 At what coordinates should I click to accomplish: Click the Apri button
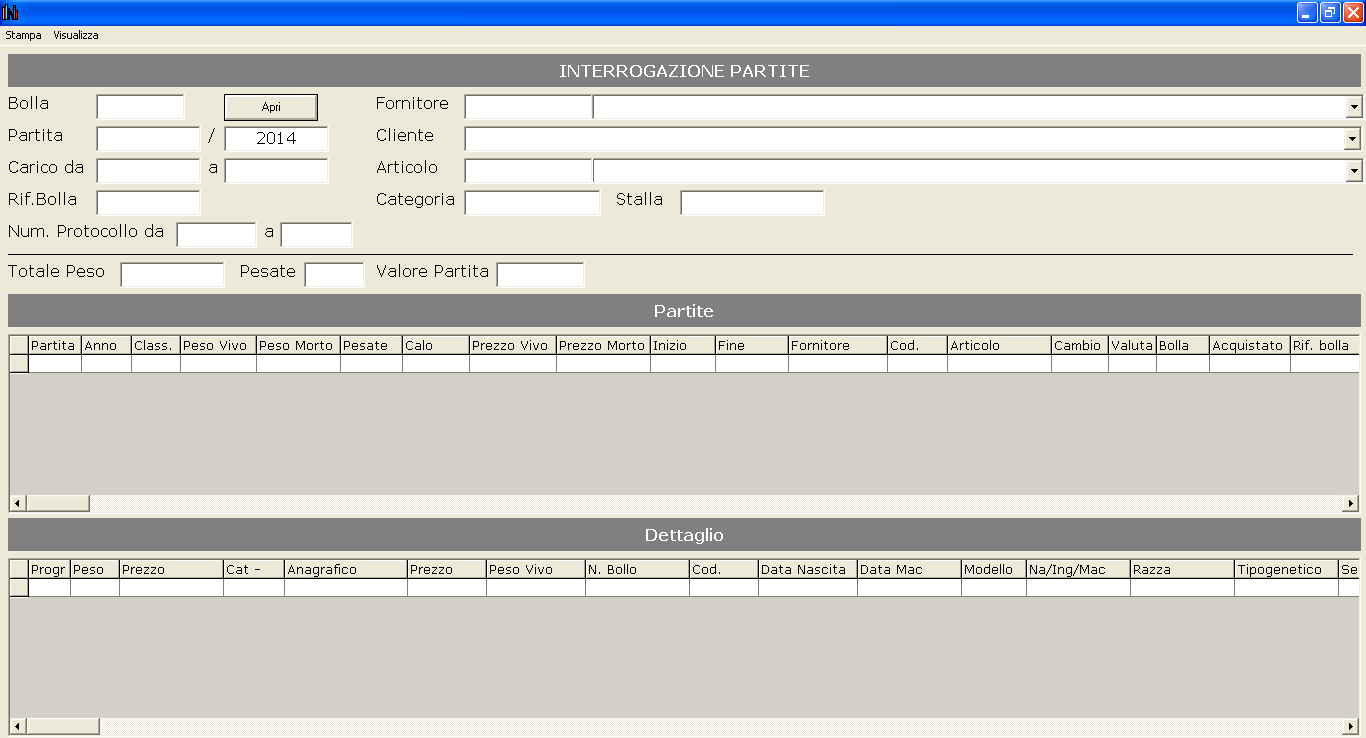tap(271, 107)
